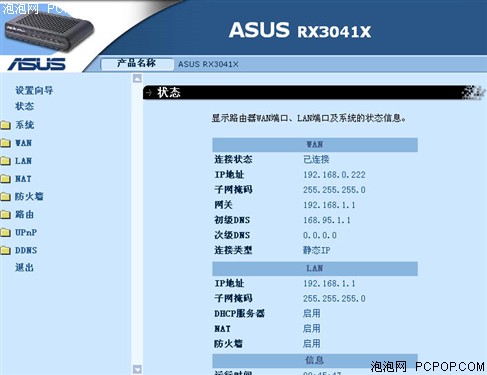487x375 pixels.
Task: Click the folder icon next to DDNS
Action: (x=5, y=250)
